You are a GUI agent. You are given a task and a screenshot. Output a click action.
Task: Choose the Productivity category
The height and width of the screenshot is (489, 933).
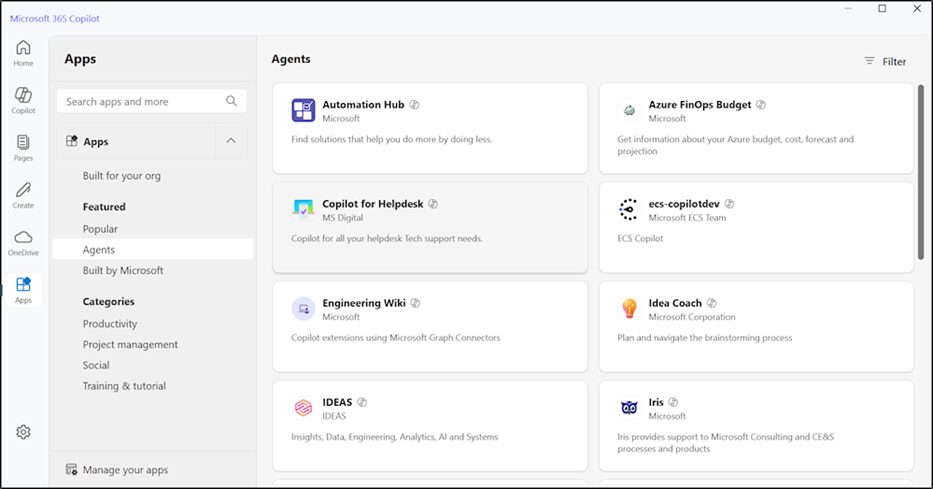coord(110,324)
